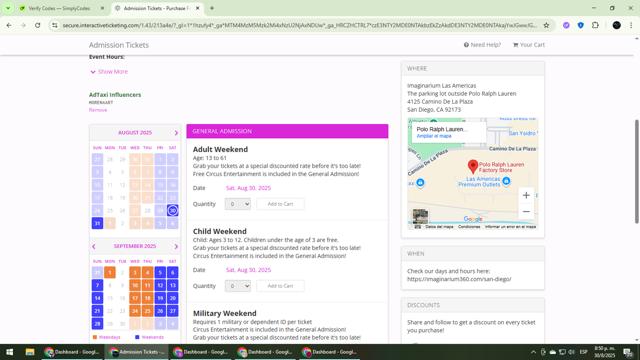Go back to the previous page
This screenshot has width=640, height=360.
[x=9, y=25]
